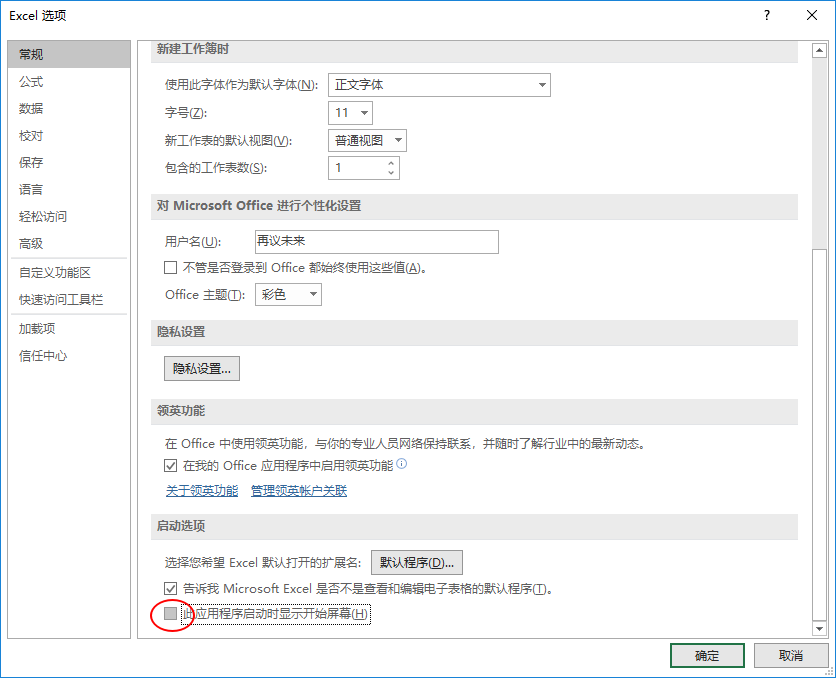Click the 启动选项 section heading
The height and width of the screenshot is (678, 836).
[181, 526]
